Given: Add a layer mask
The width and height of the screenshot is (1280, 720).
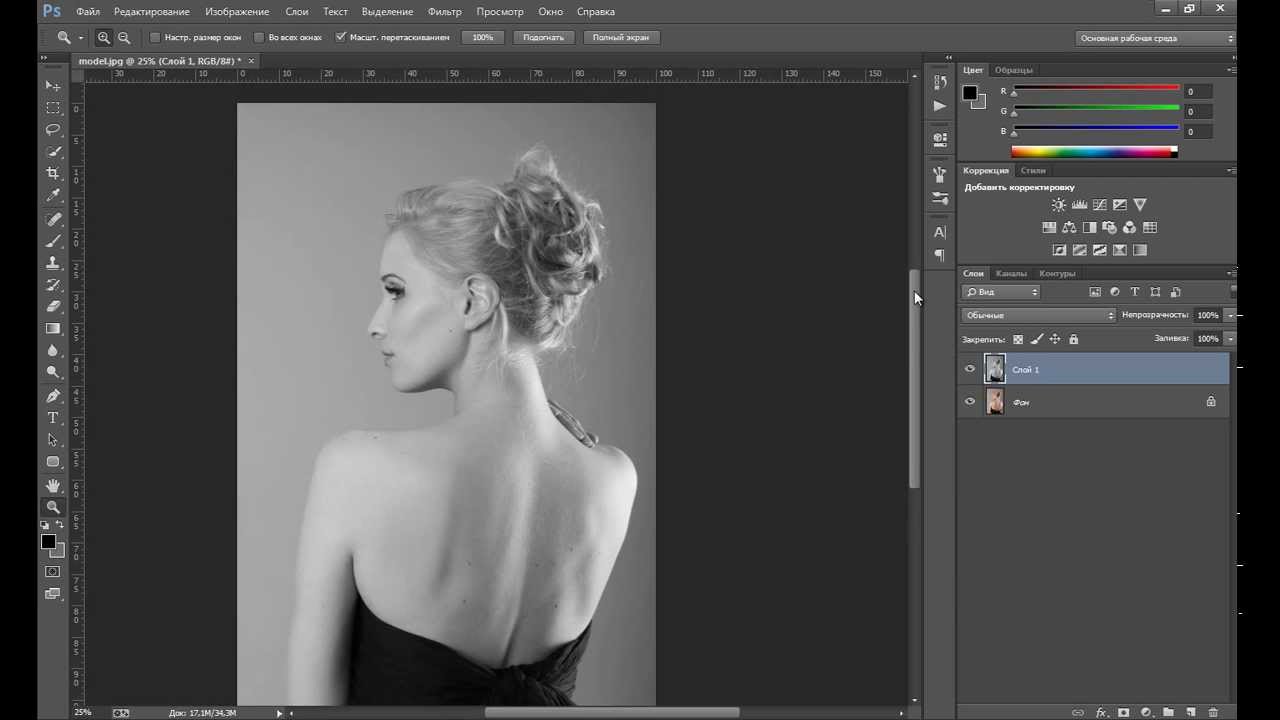Looking at the screenshot, I should tap(1123, 712).
